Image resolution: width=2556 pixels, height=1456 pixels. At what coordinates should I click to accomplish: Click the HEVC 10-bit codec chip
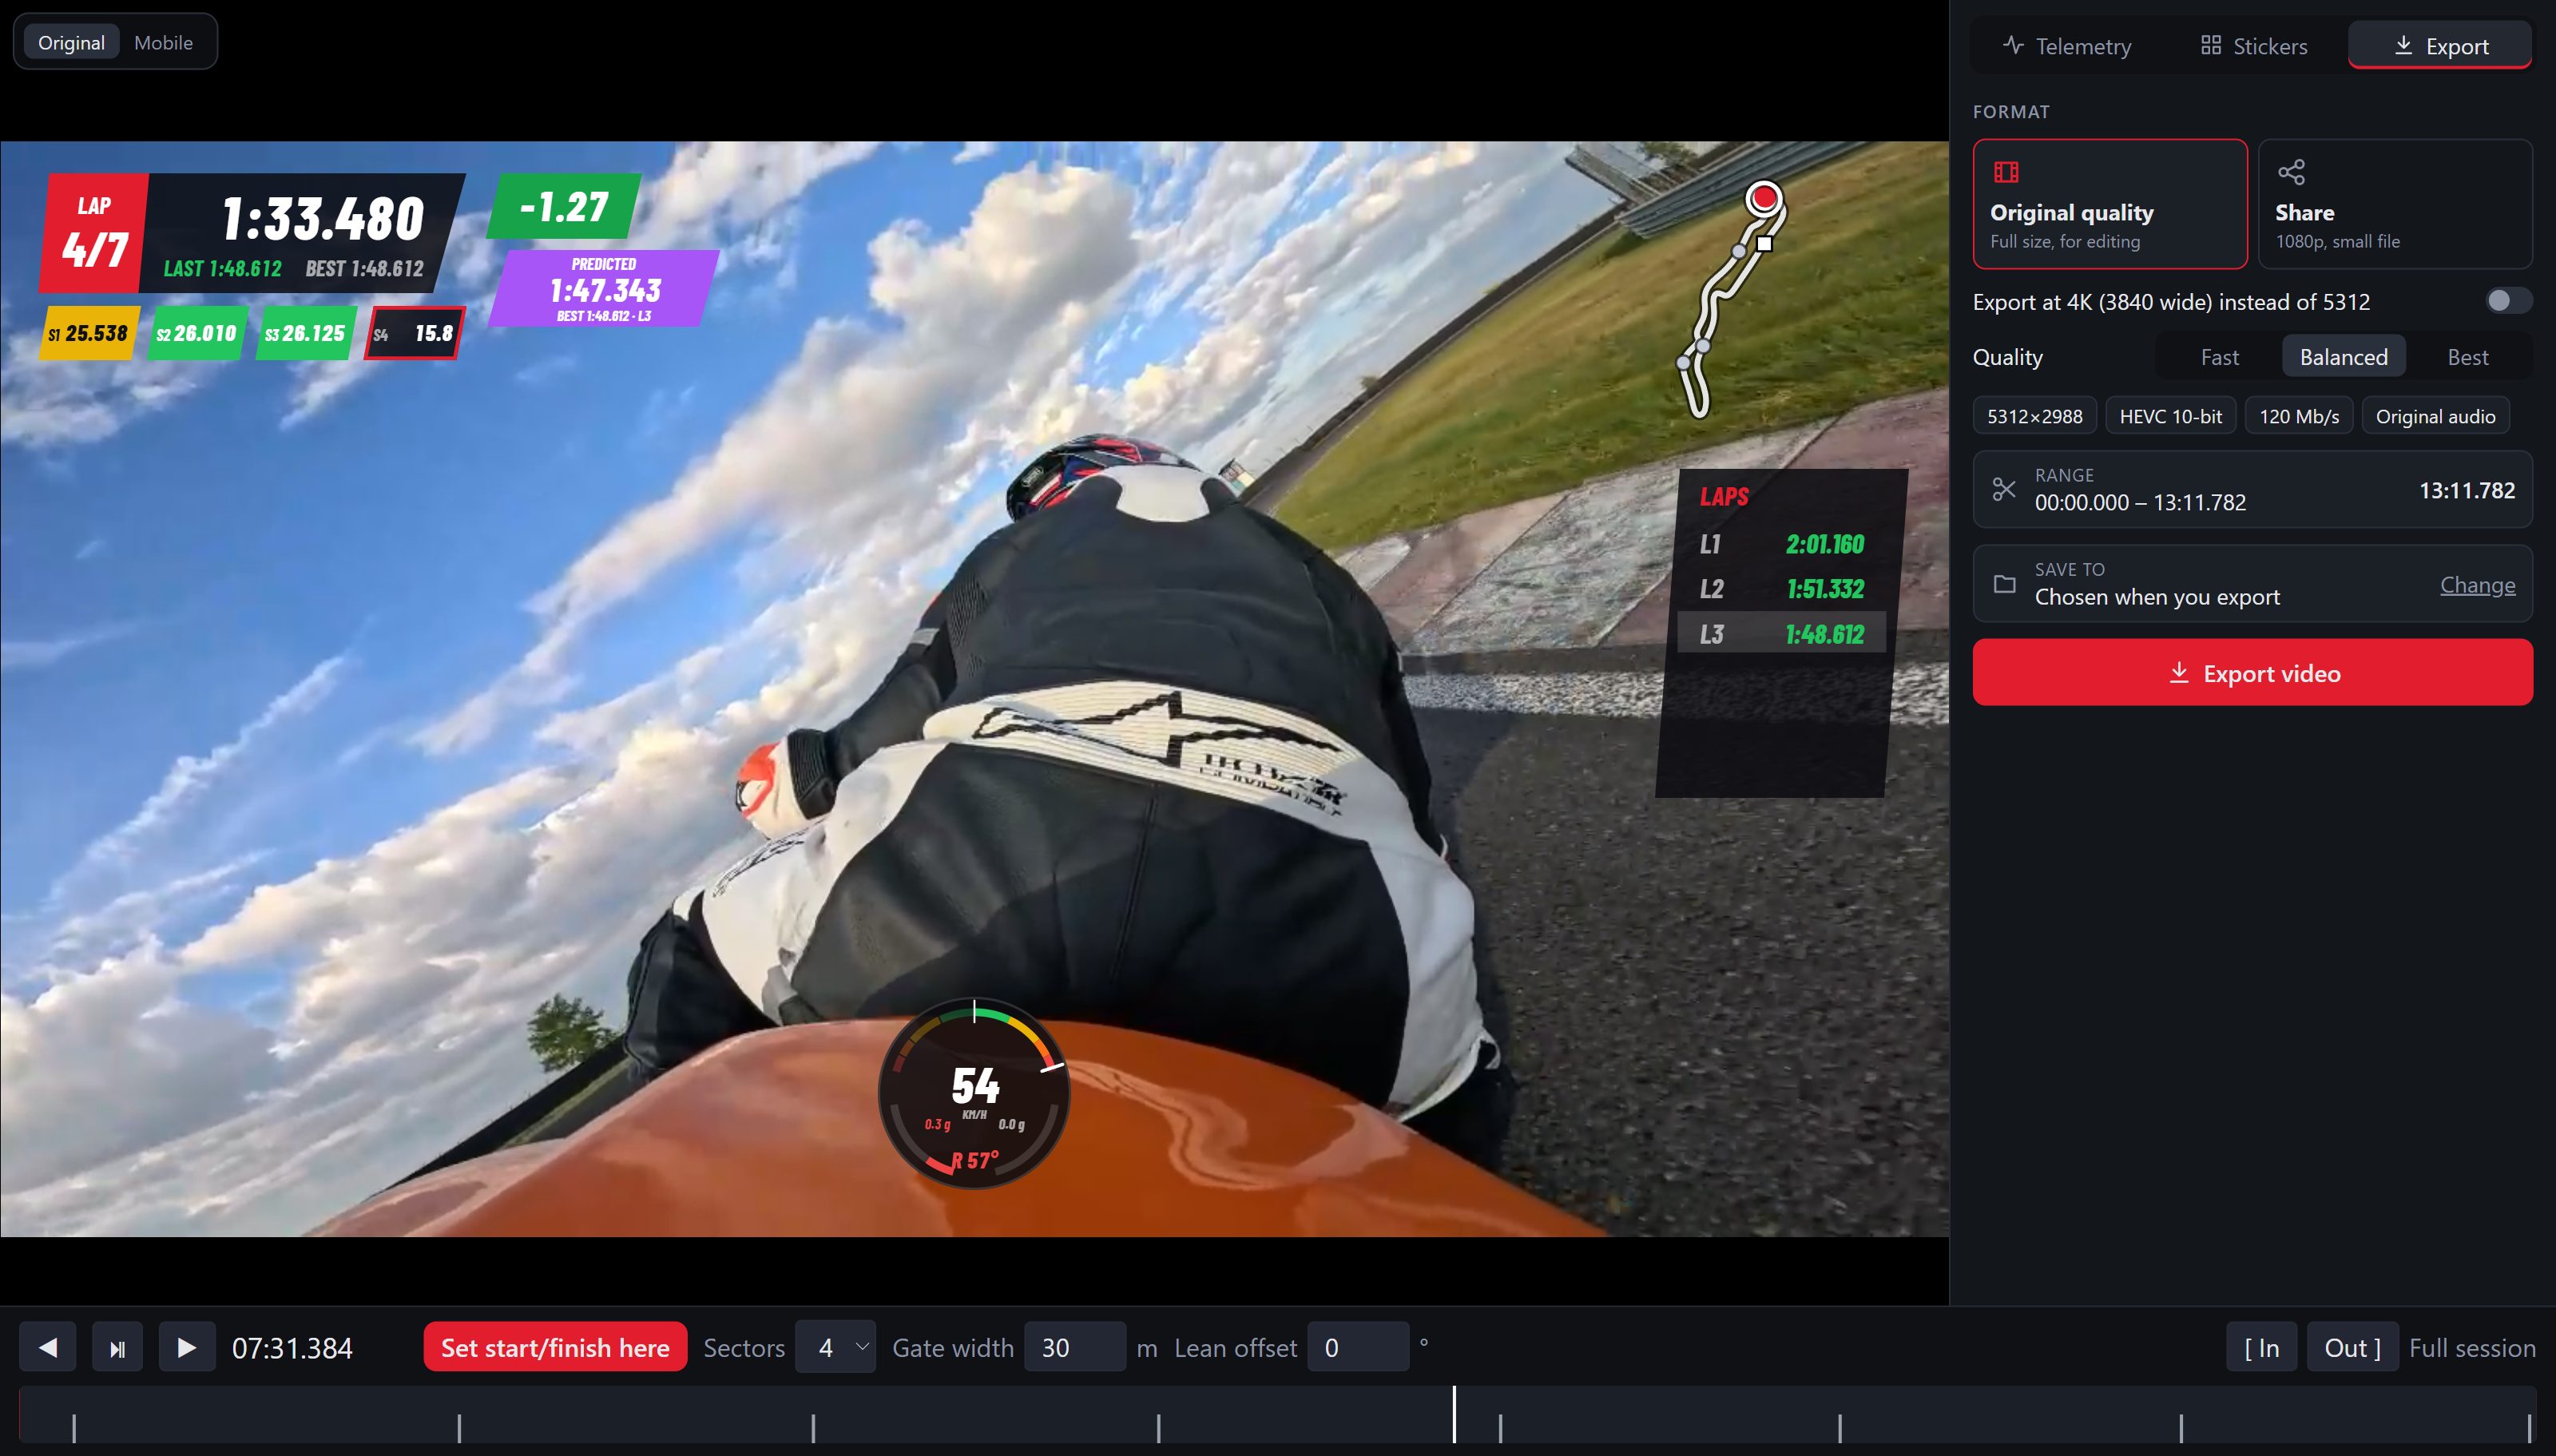(2170, 416)
